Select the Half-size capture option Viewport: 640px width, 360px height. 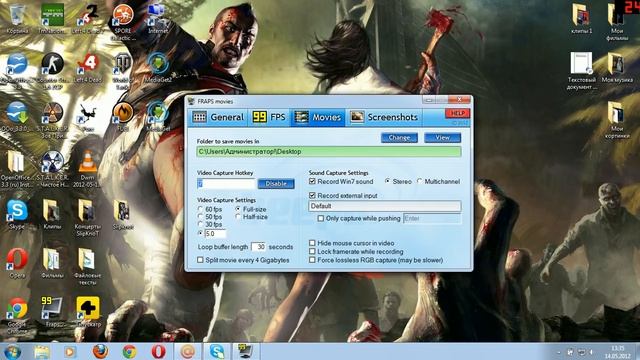coord(238,217)
